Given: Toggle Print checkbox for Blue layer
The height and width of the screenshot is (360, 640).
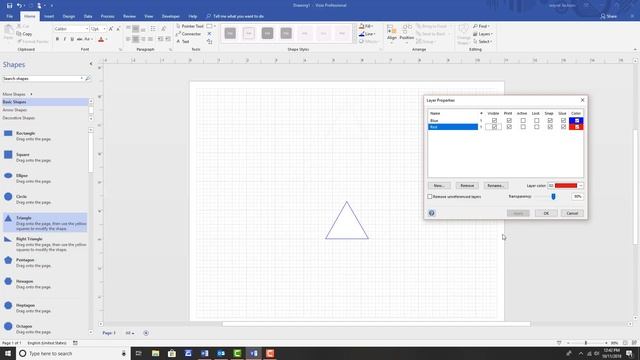Looking at the screenshot, I should point(509,120).
